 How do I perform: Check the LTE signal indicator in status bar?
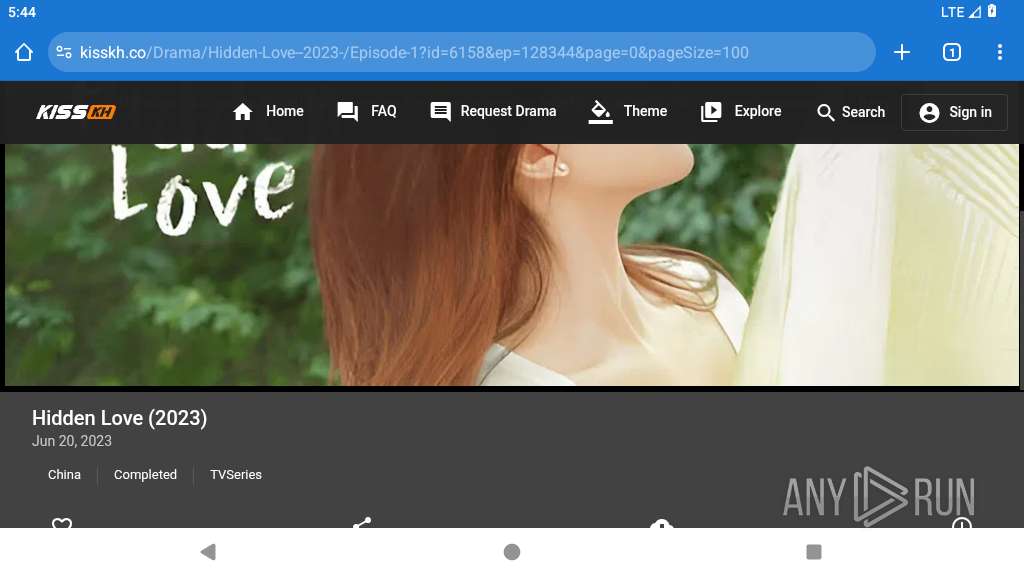961,12
